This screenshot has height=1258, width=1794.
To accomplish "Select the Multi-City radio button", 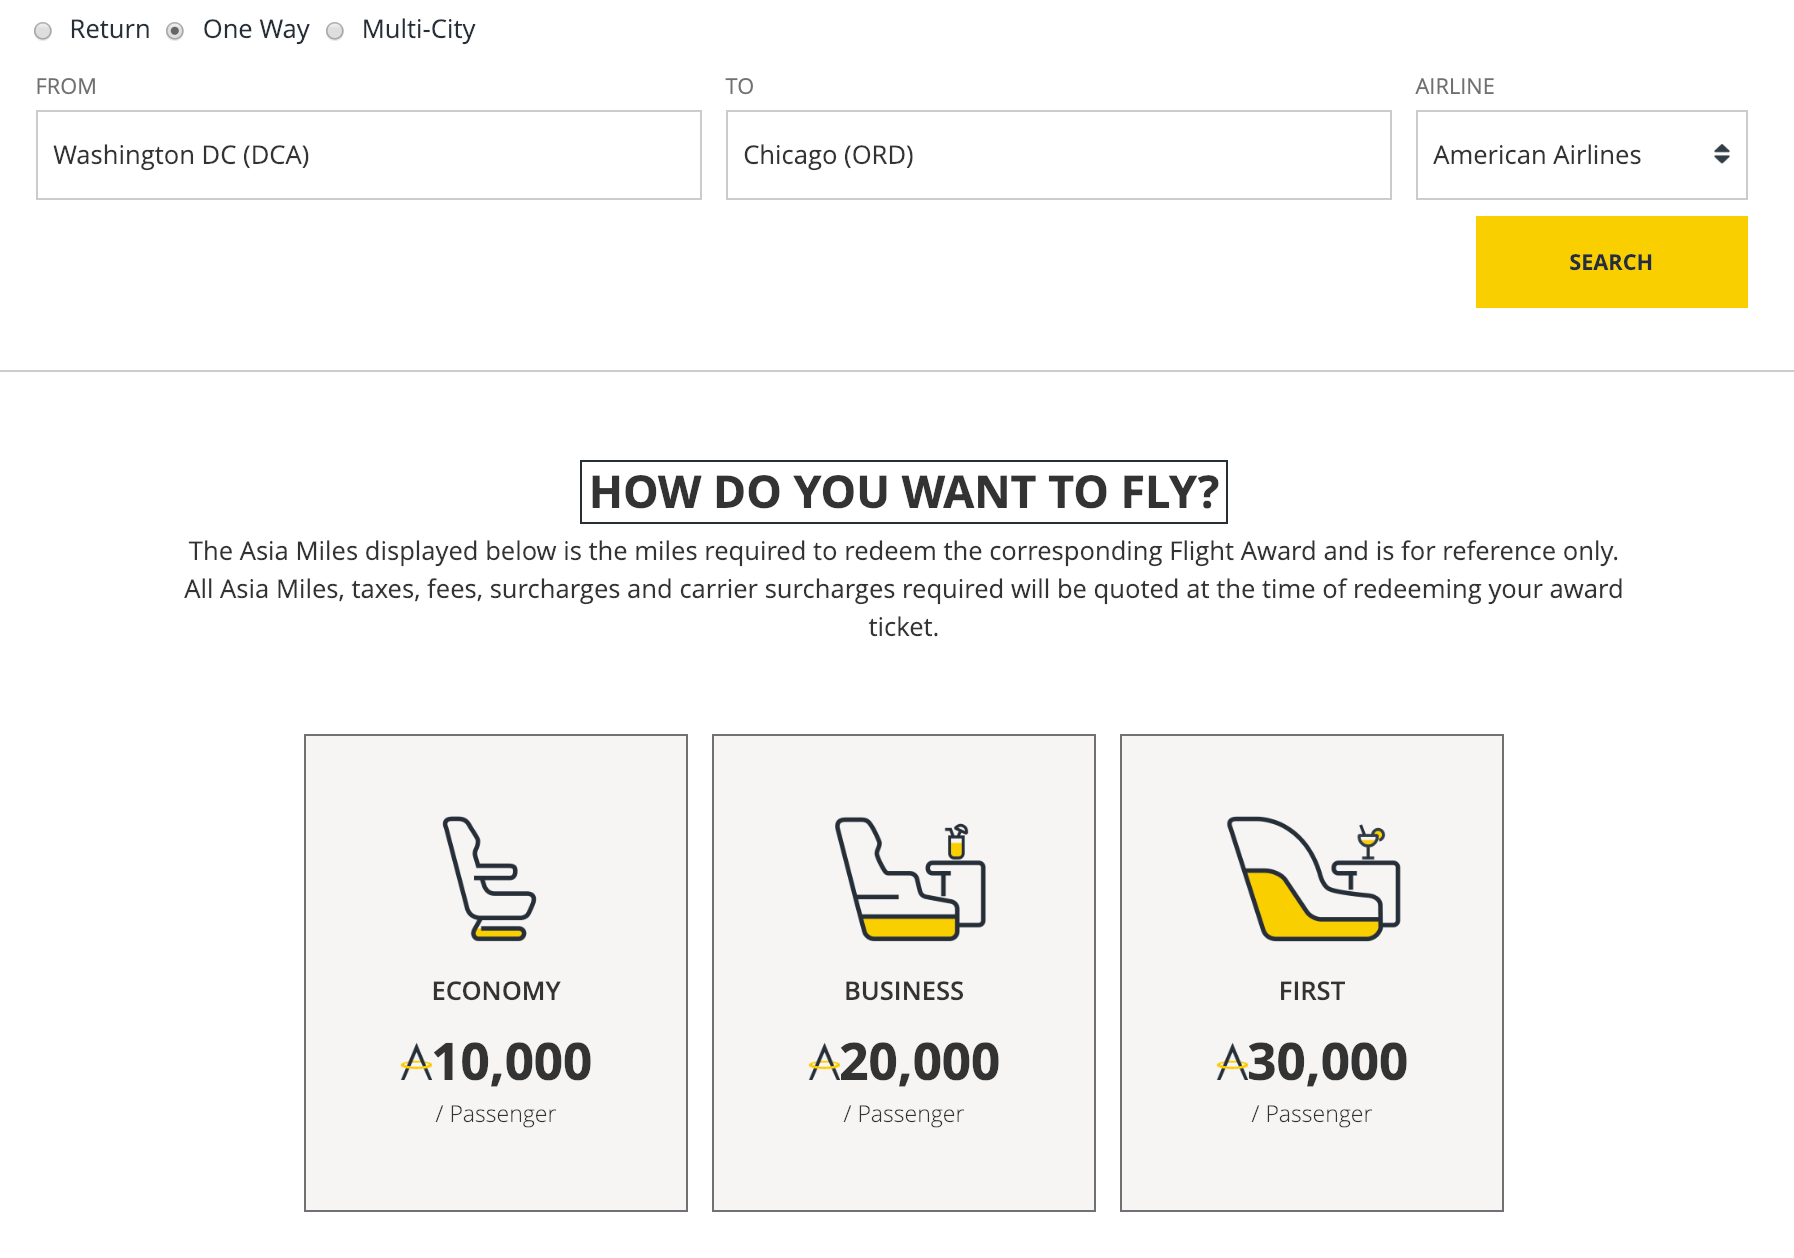I will coord(335,31).
